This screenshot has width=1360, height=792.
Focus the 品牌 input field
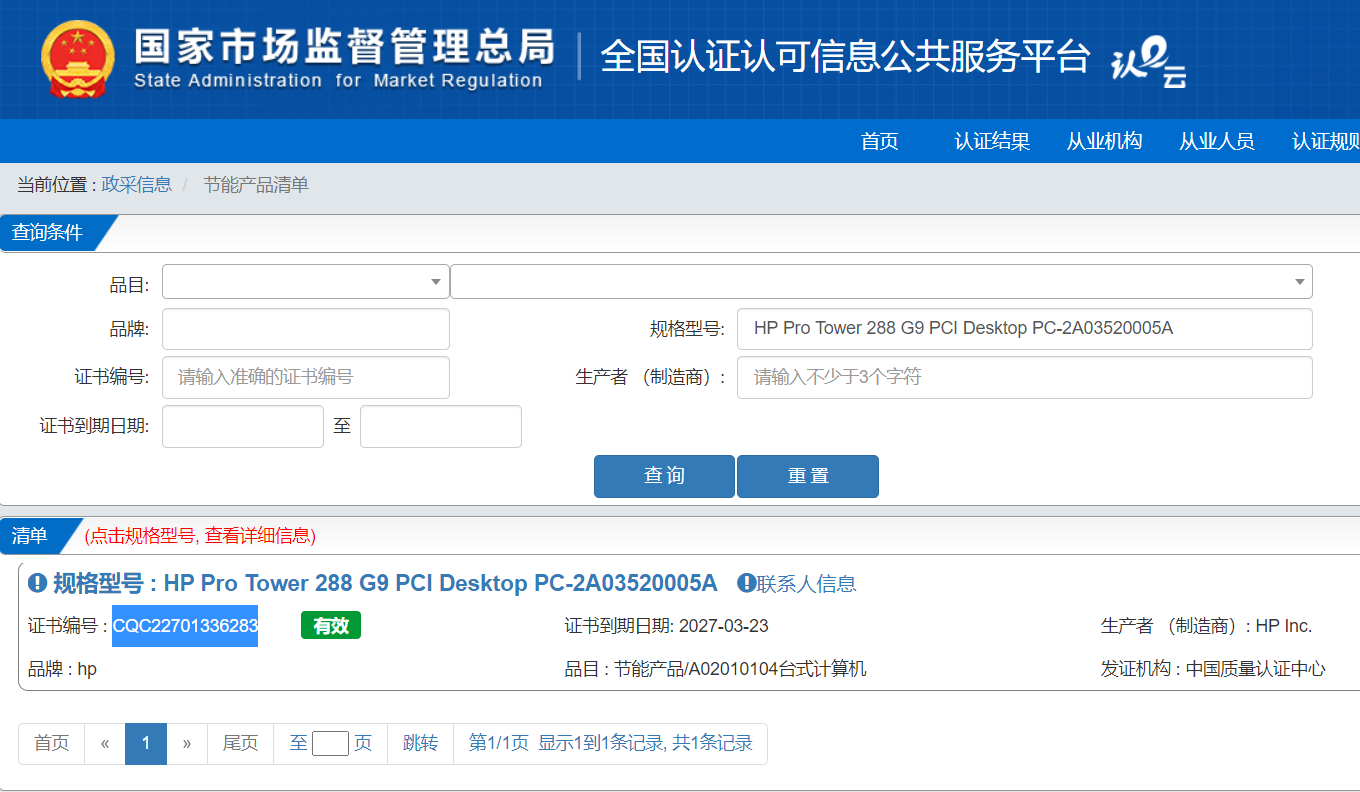[306, 329]
